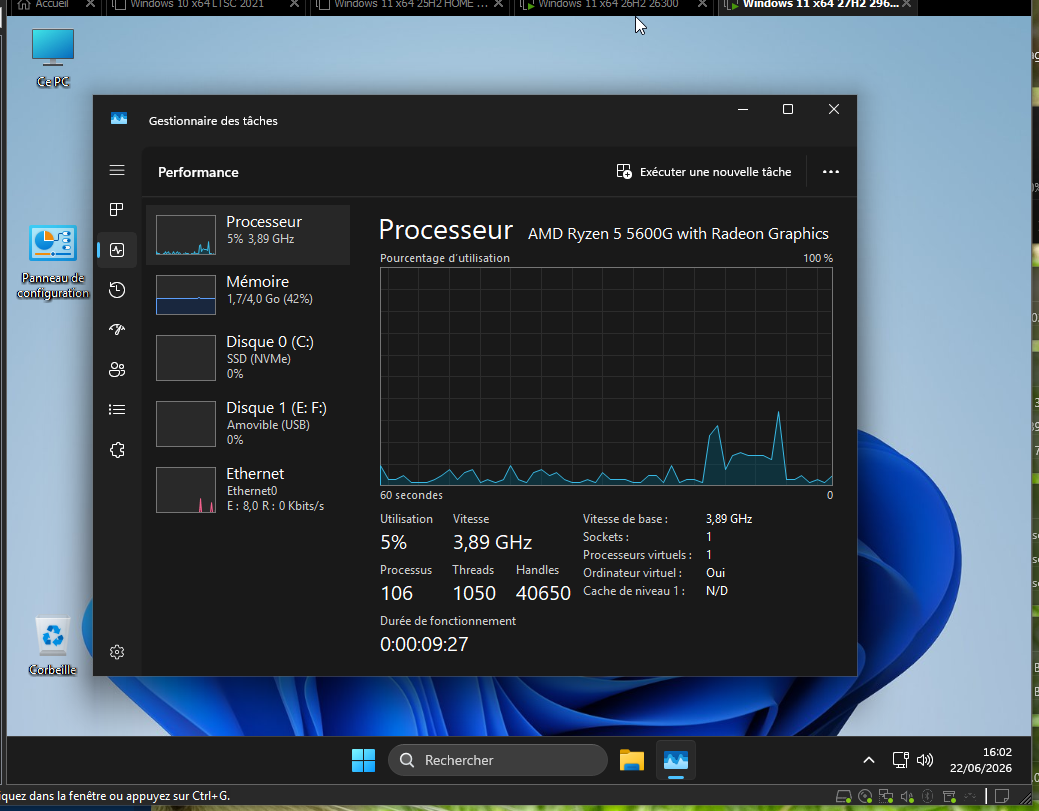Open the Details list icon in sidebar
Image resolution: width=1039 pixels, height=811 pixels.
coord(117,409)
